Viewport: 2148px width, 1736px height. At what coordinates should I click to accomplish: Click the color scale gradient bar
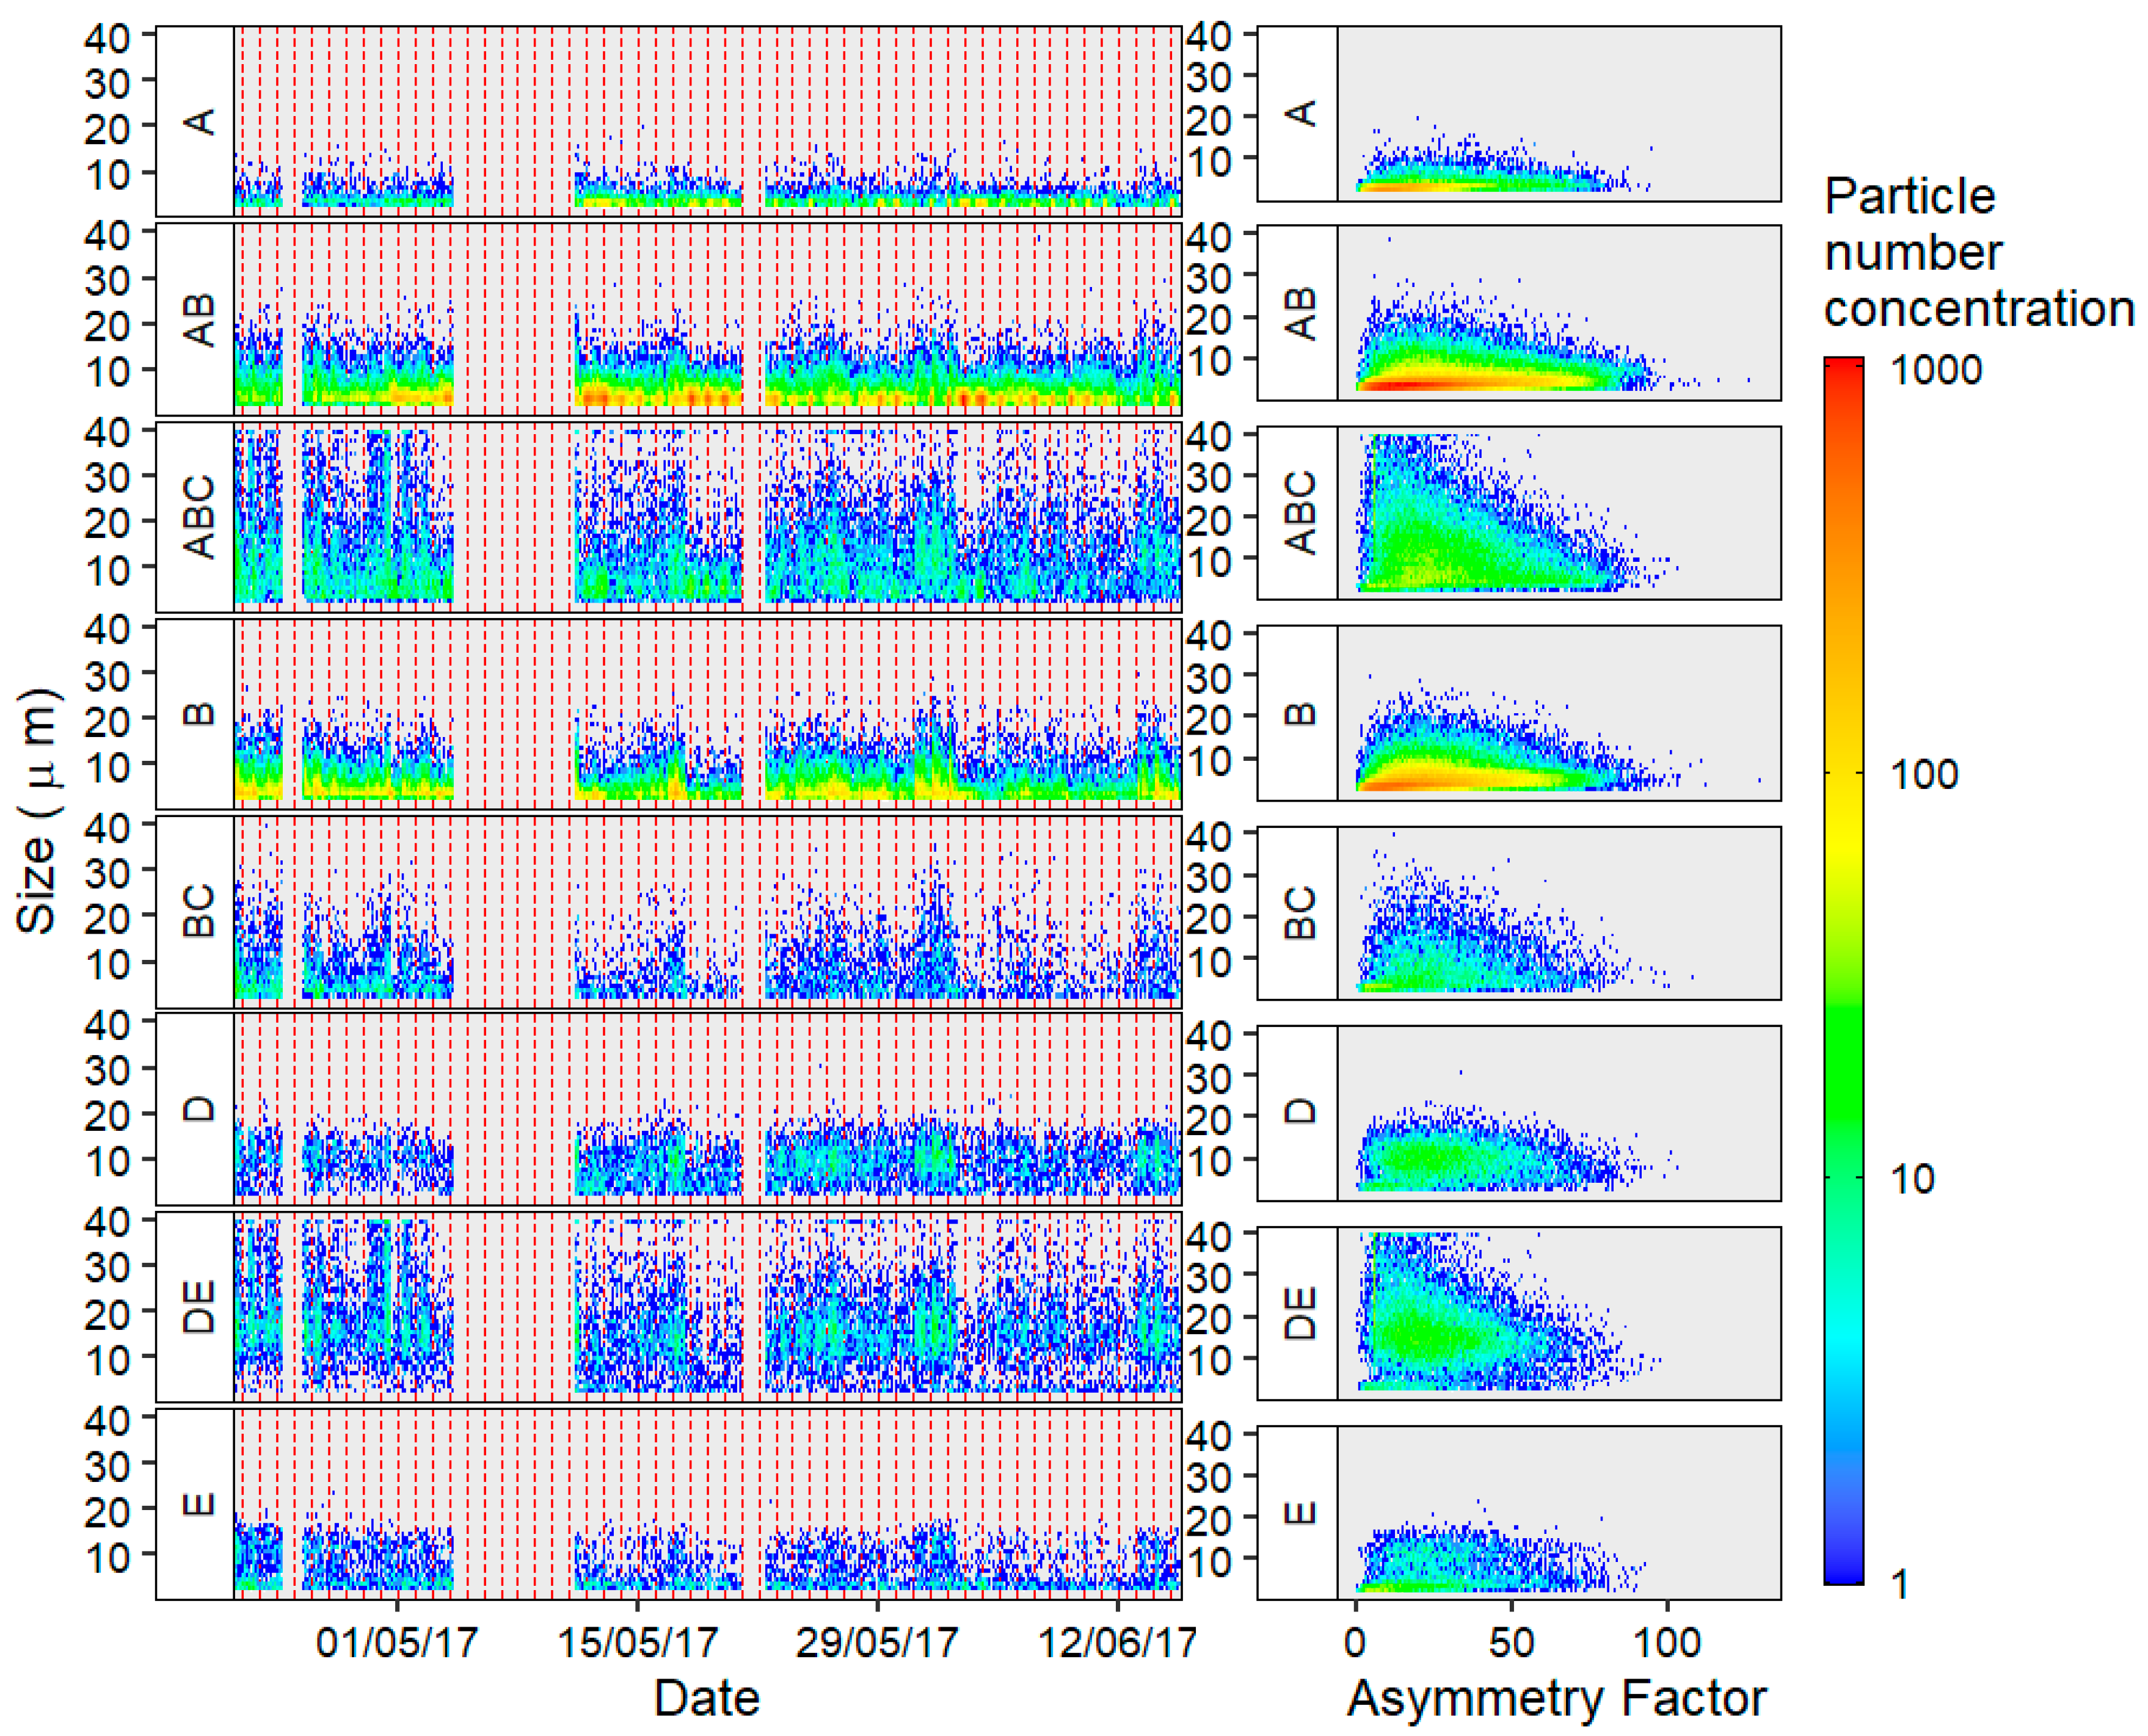click(1843, 970)
